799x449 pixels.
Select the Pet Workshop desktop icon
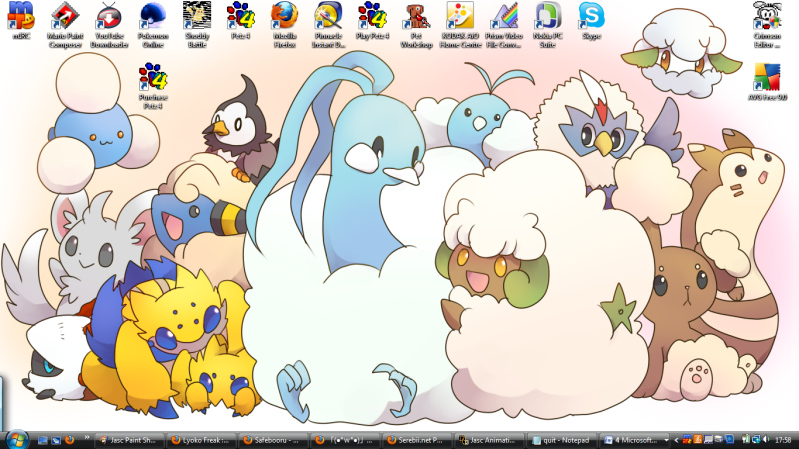(416, 25)
